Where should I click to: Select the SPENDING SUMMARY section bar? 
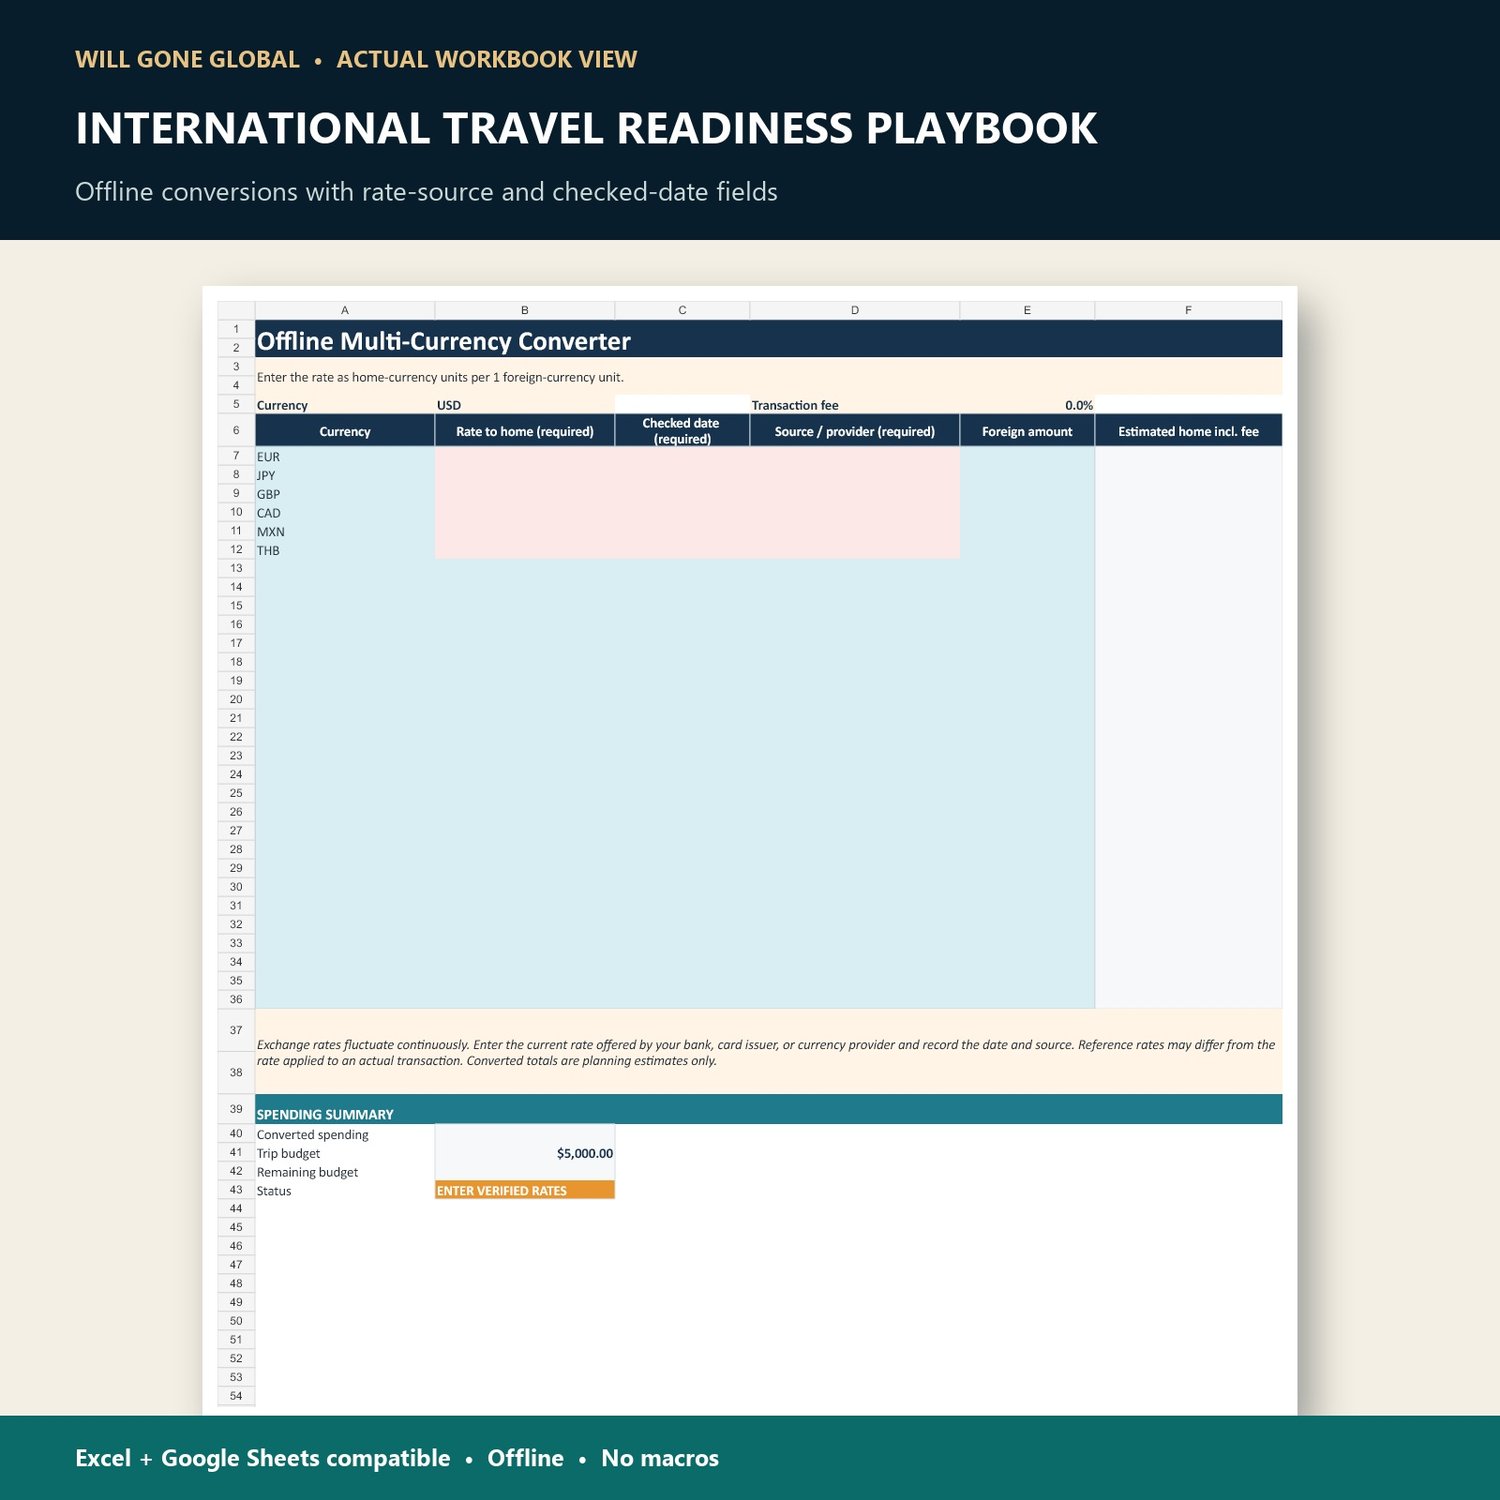click(x=769, y=1109)
